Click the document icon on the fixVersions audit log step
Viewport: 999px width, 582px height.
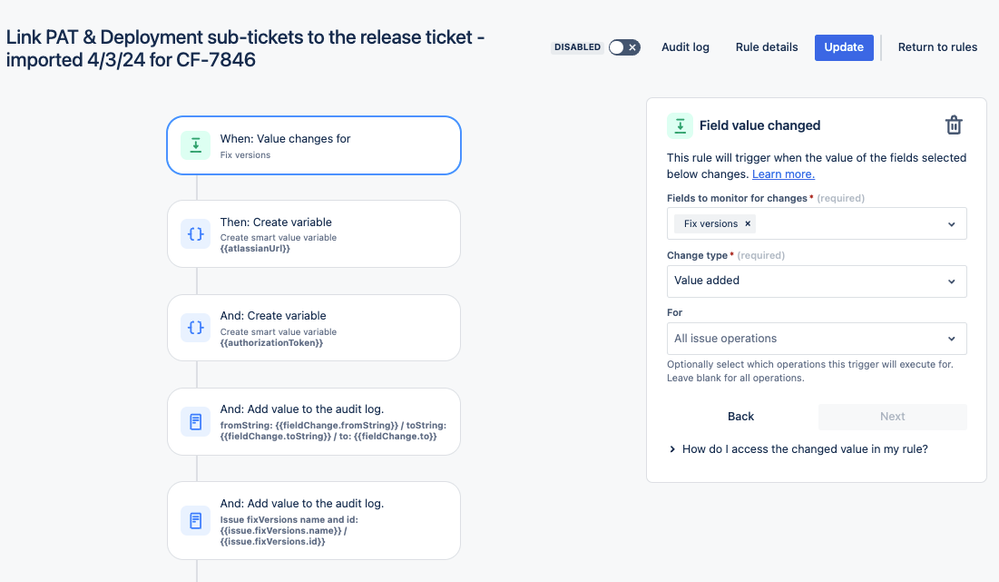[196, 520]
